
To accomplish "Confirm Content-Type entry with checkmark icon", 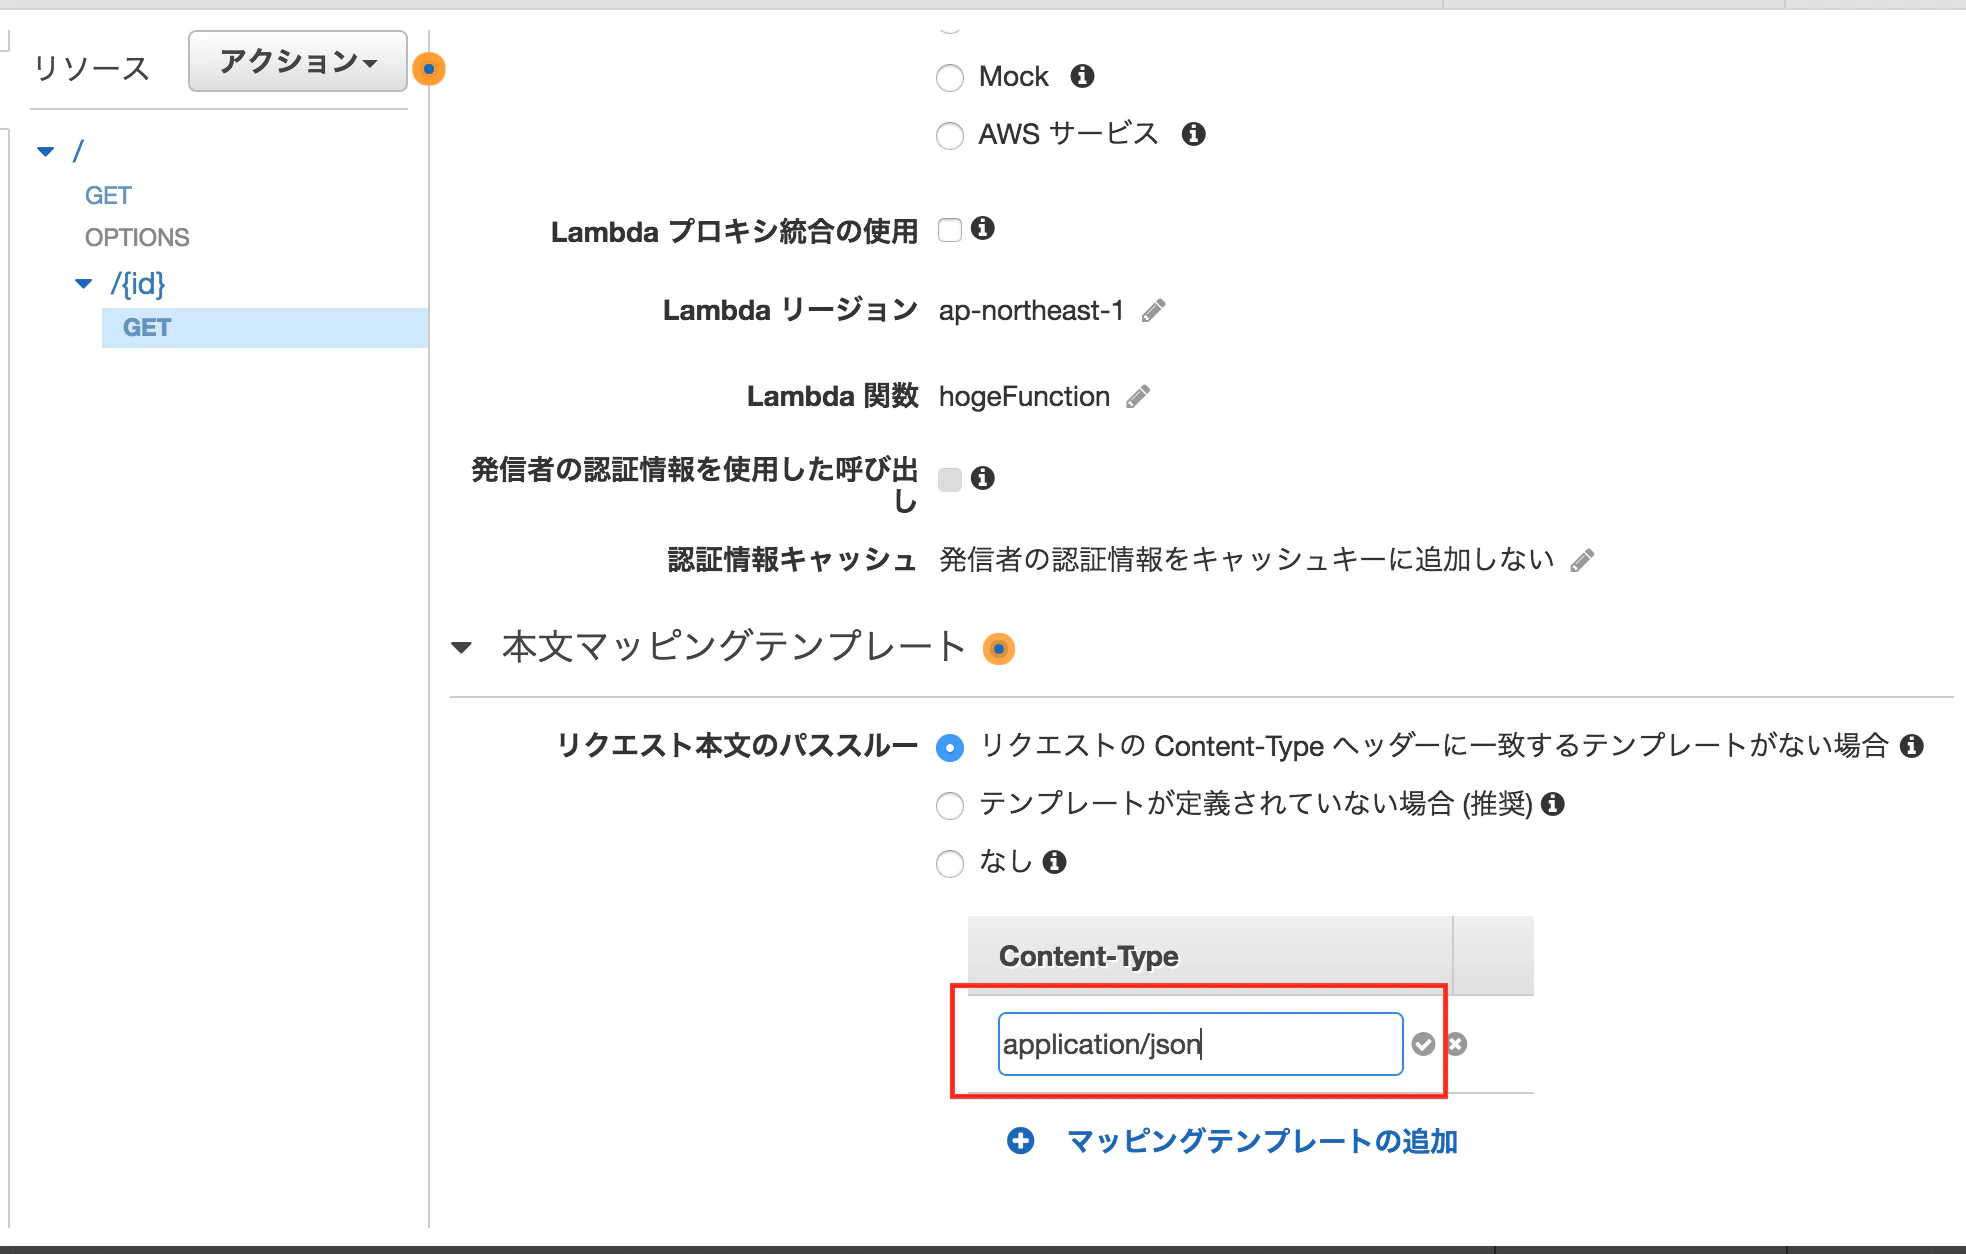I will (x=1423, y=1044).
